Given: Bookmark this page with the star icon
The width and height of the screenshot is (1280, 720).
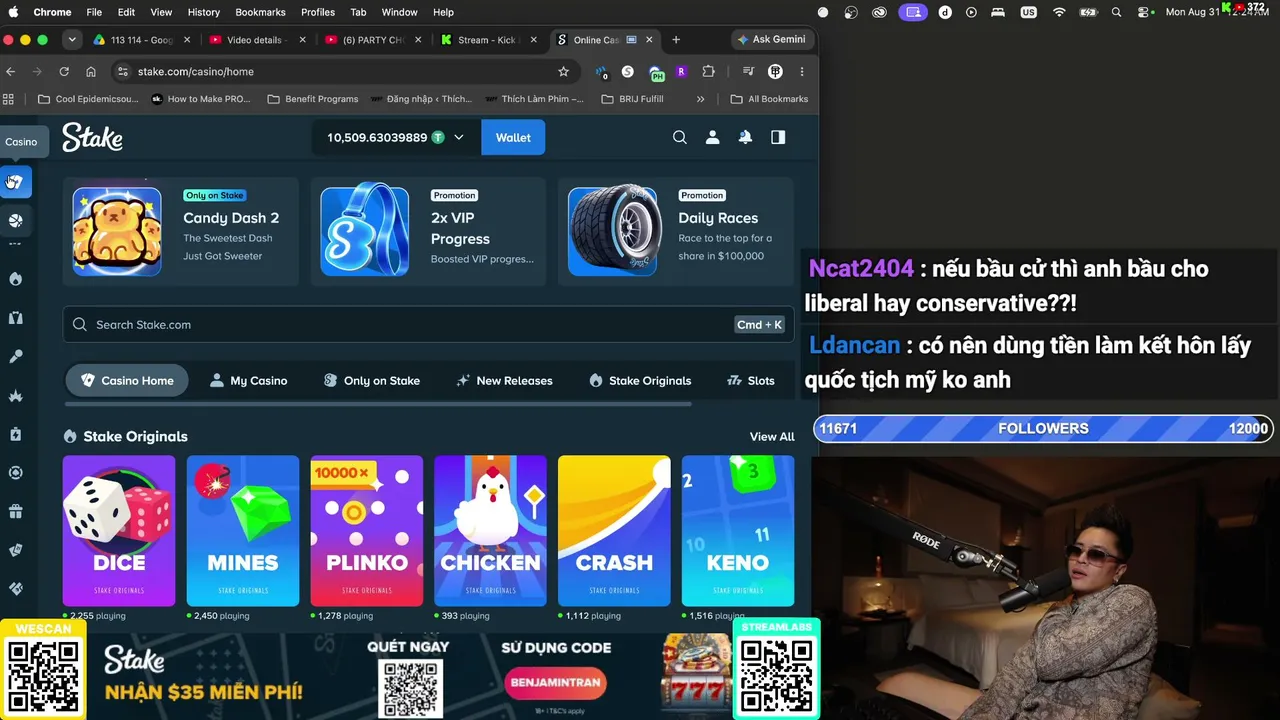Looking at the screenshot, I should pyautogui.click(x=563, y=71).
